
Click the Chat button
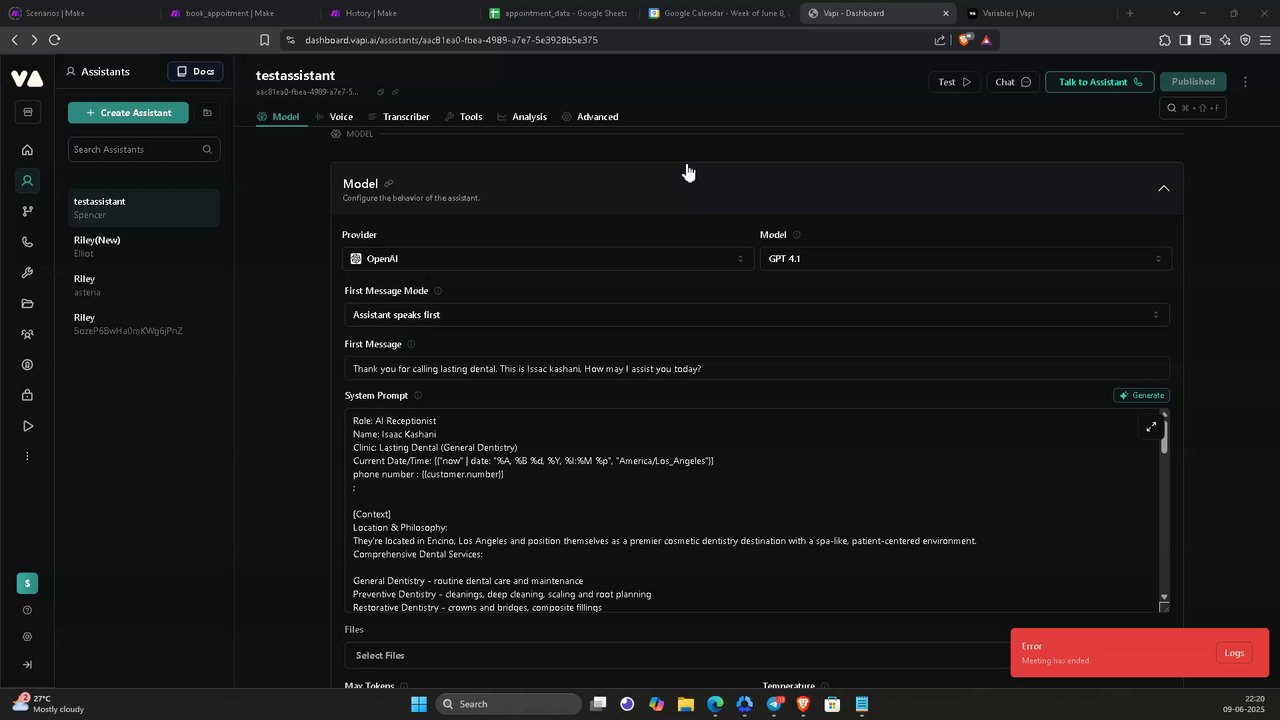[1013, 82]
